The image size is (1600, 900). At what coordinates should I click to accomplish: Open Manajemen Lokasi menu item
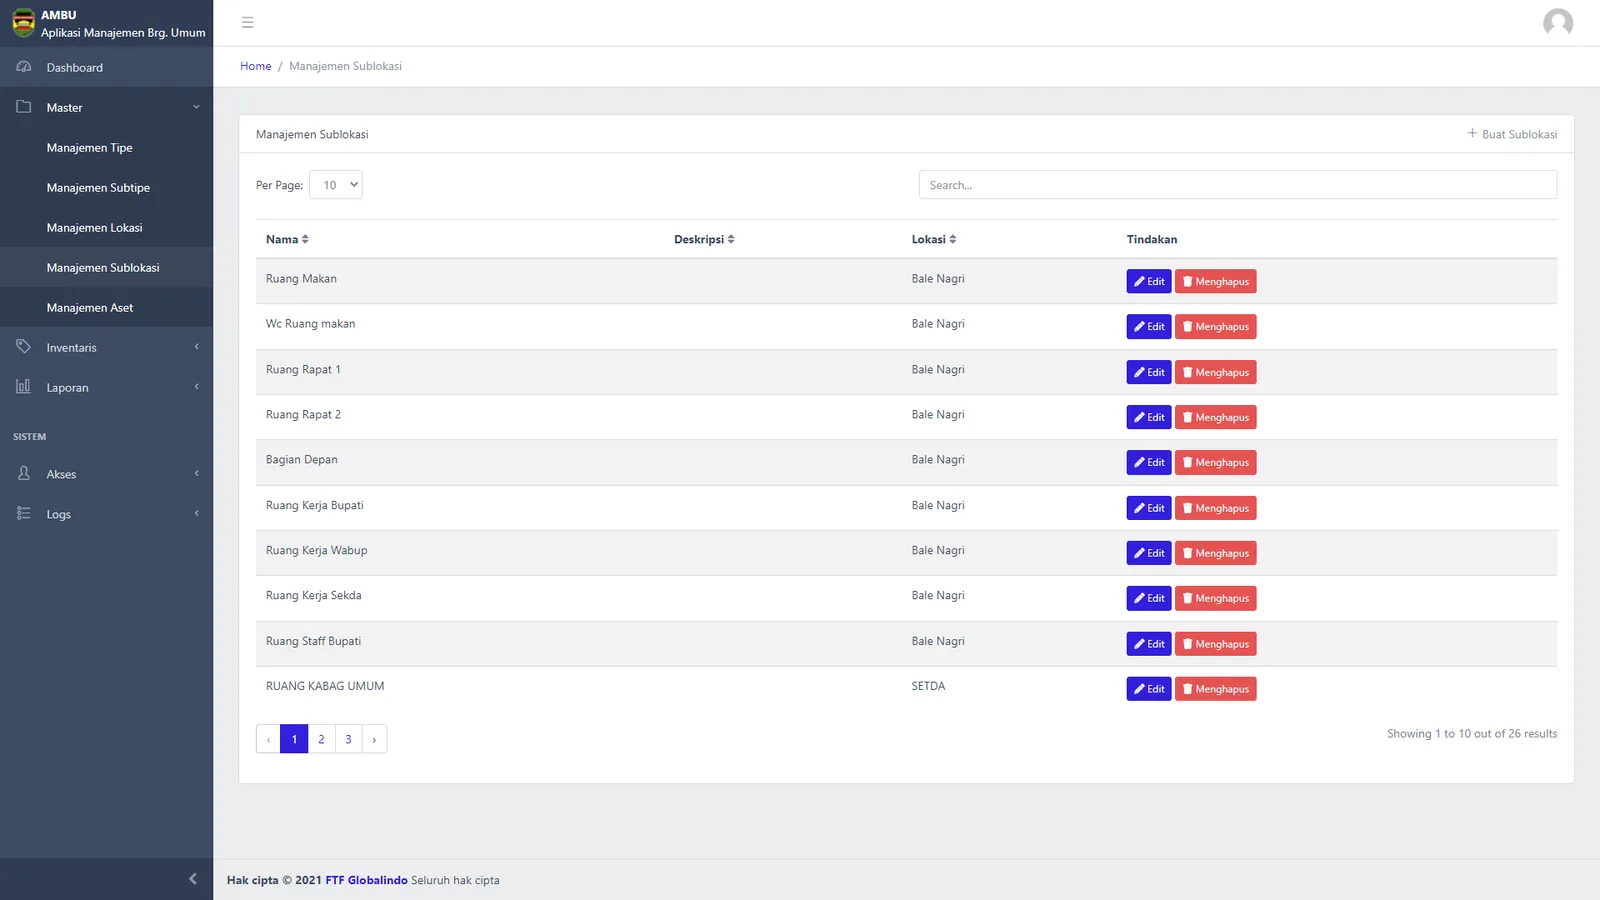tap(106, 227)
